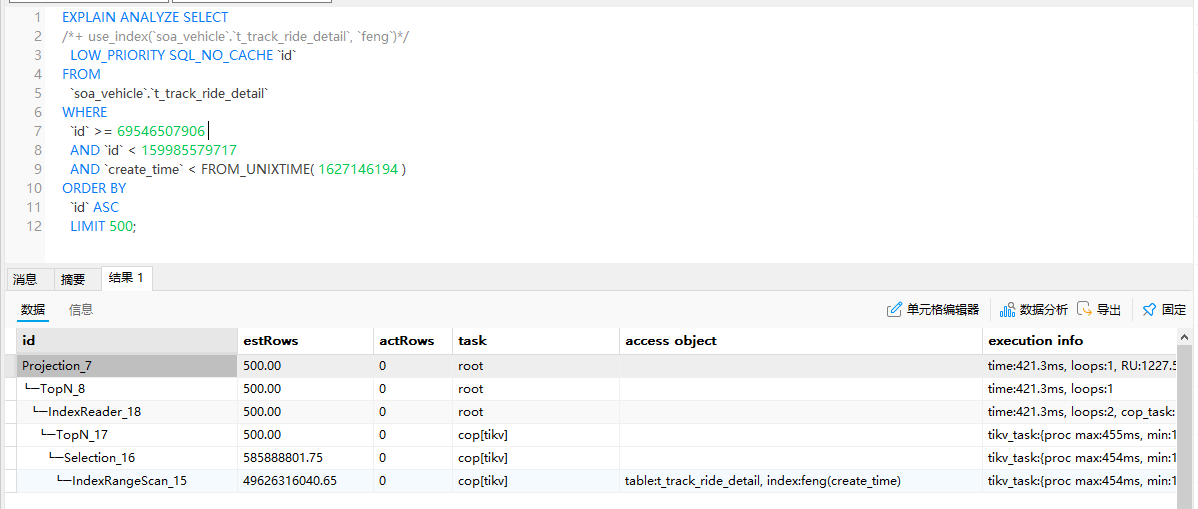Click the access object column header

coord(671,341)
